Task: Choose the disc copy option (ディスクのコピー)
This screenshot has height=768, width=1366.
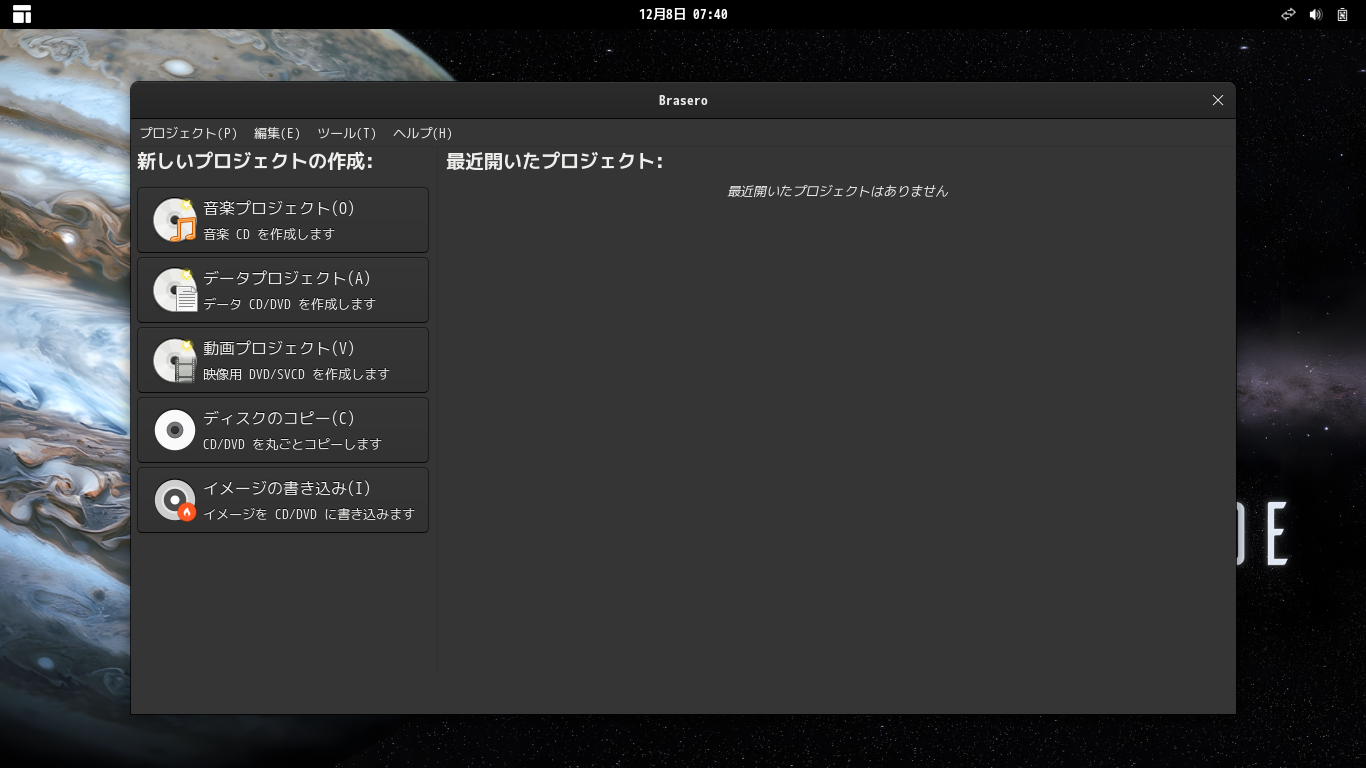Action: (283, 430)
